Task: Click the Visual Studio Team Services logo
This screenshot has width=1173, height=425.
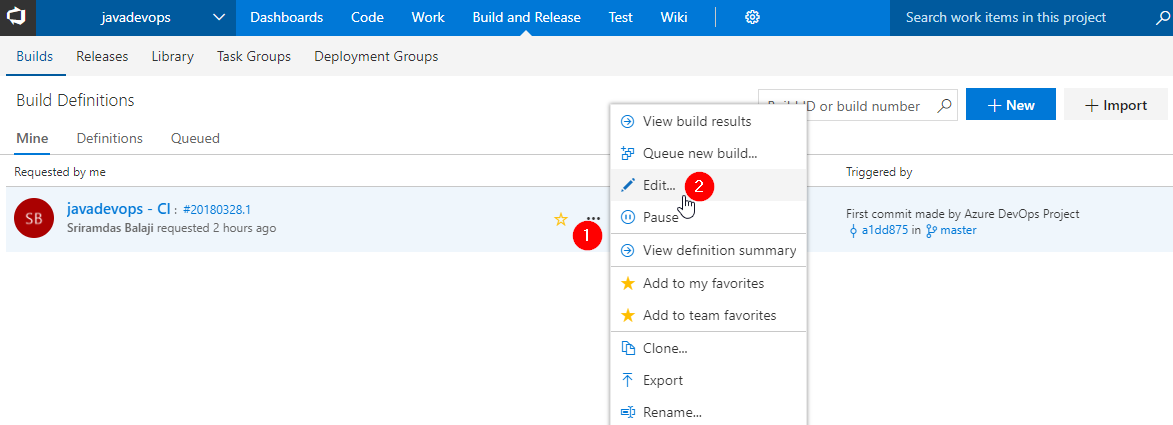Action: point(17,17)
